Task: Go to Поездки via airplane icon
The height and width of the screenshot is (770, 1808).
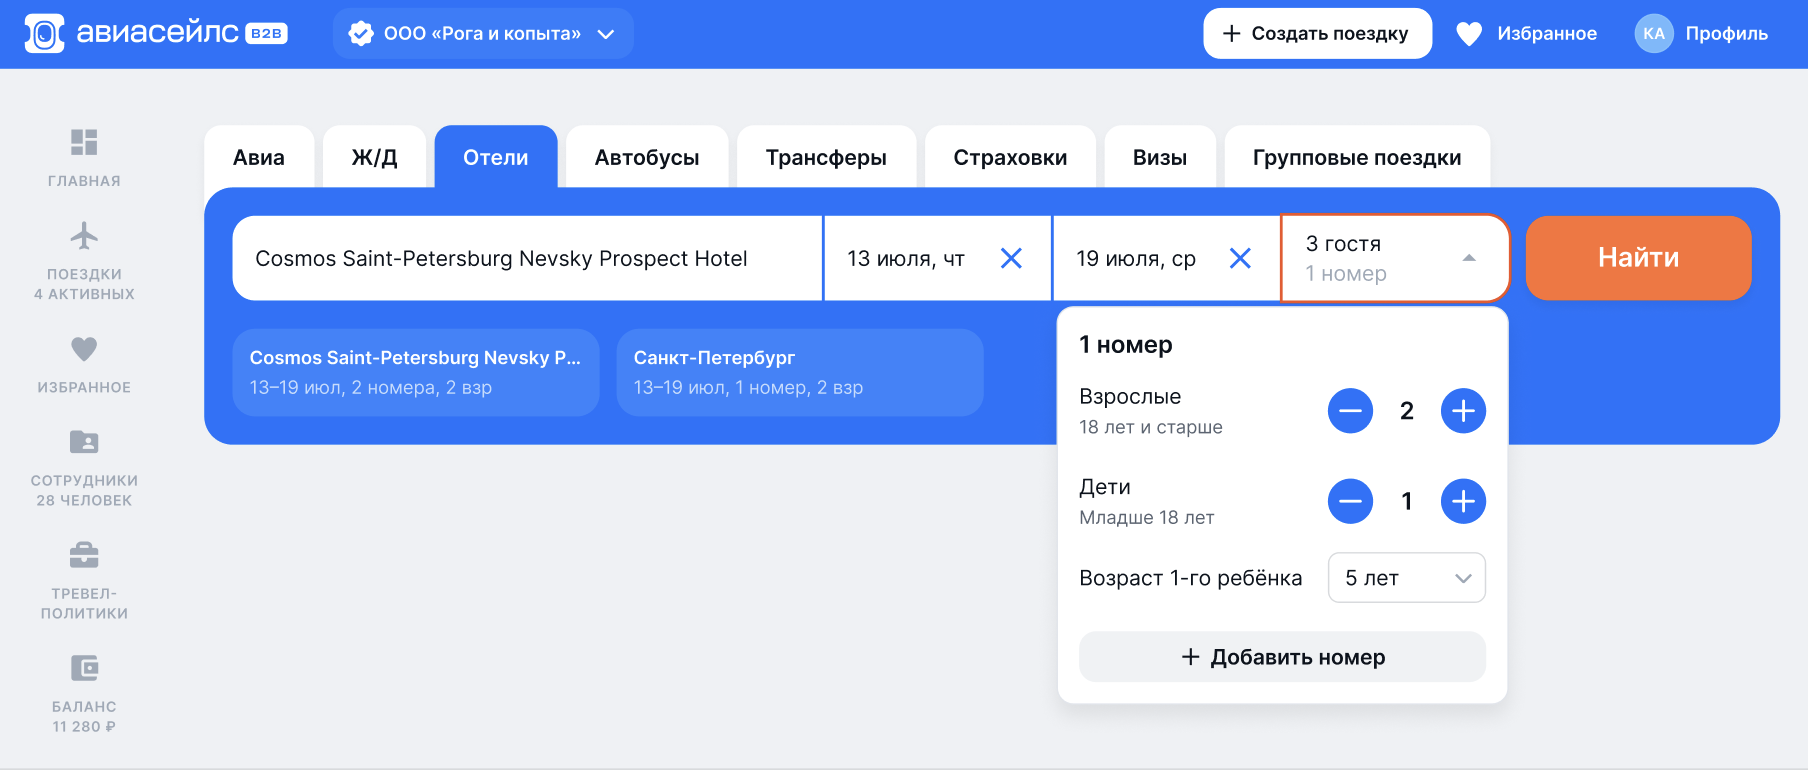Action: click(x=84, y=236)
